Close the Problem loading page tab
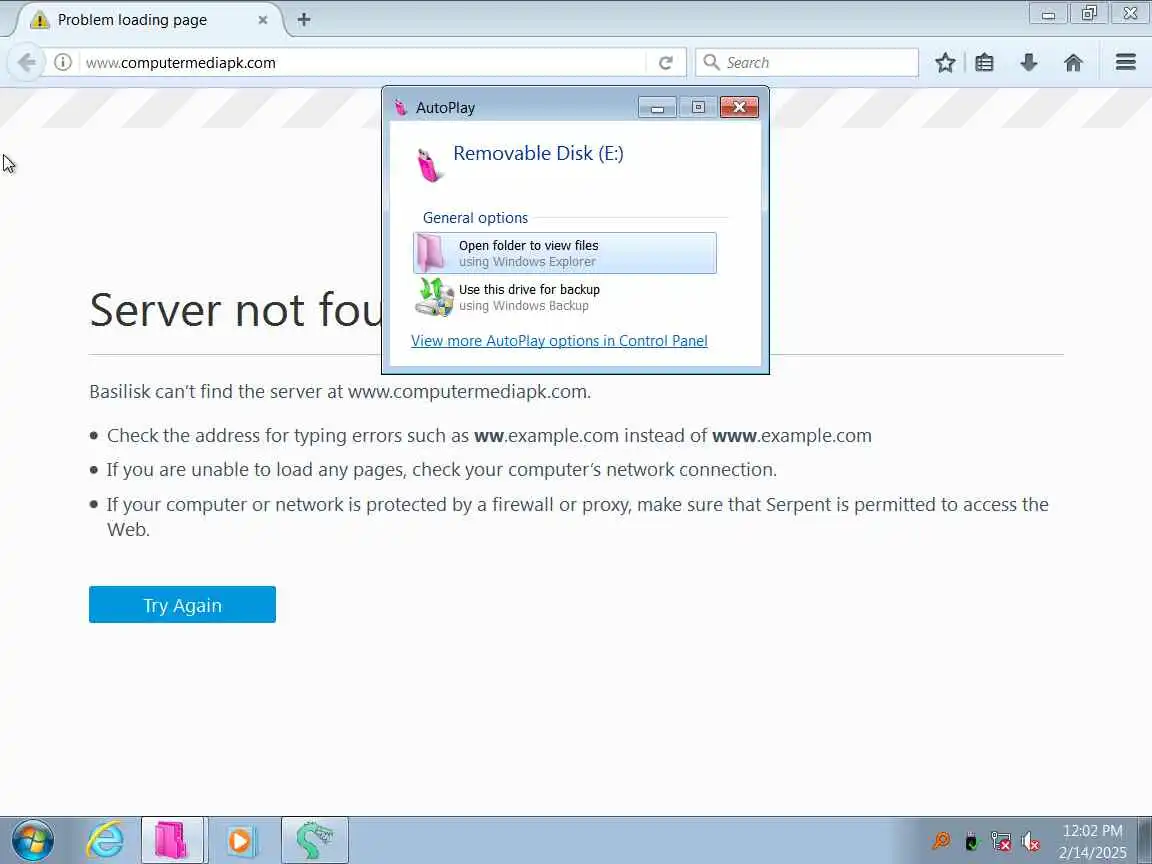Image resolution: width=1152 pixels, height=864 pixels. point(262,21)
